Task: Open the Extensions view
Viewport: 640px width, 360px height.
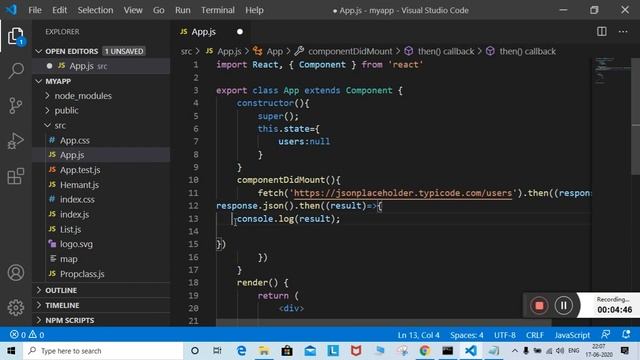Action: click(16, 176)
